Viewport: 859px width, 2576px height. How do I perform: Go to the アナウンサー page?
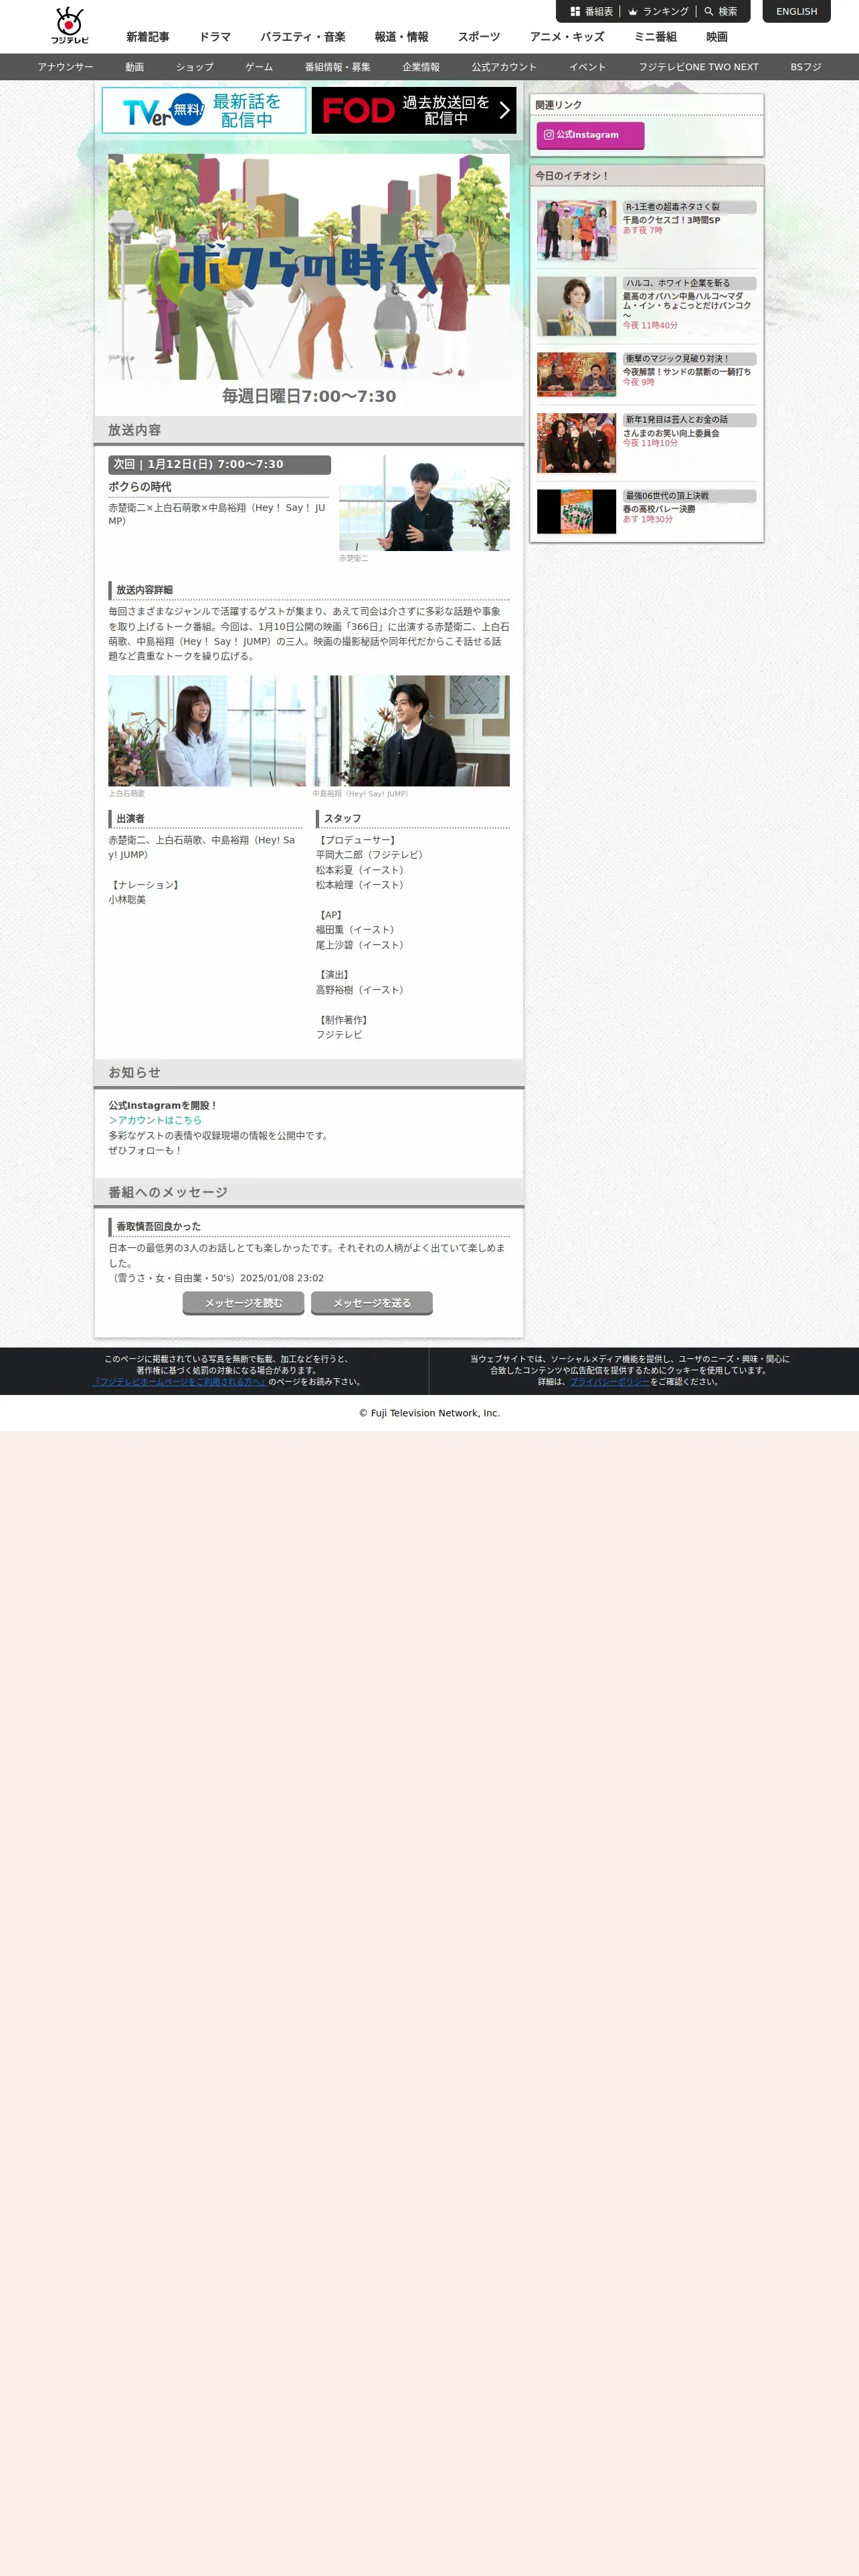click(66, 67)
